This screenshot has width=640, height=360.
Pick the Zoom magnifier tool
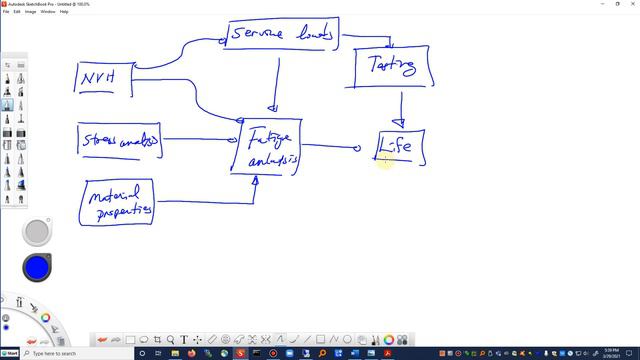[171, 340]
